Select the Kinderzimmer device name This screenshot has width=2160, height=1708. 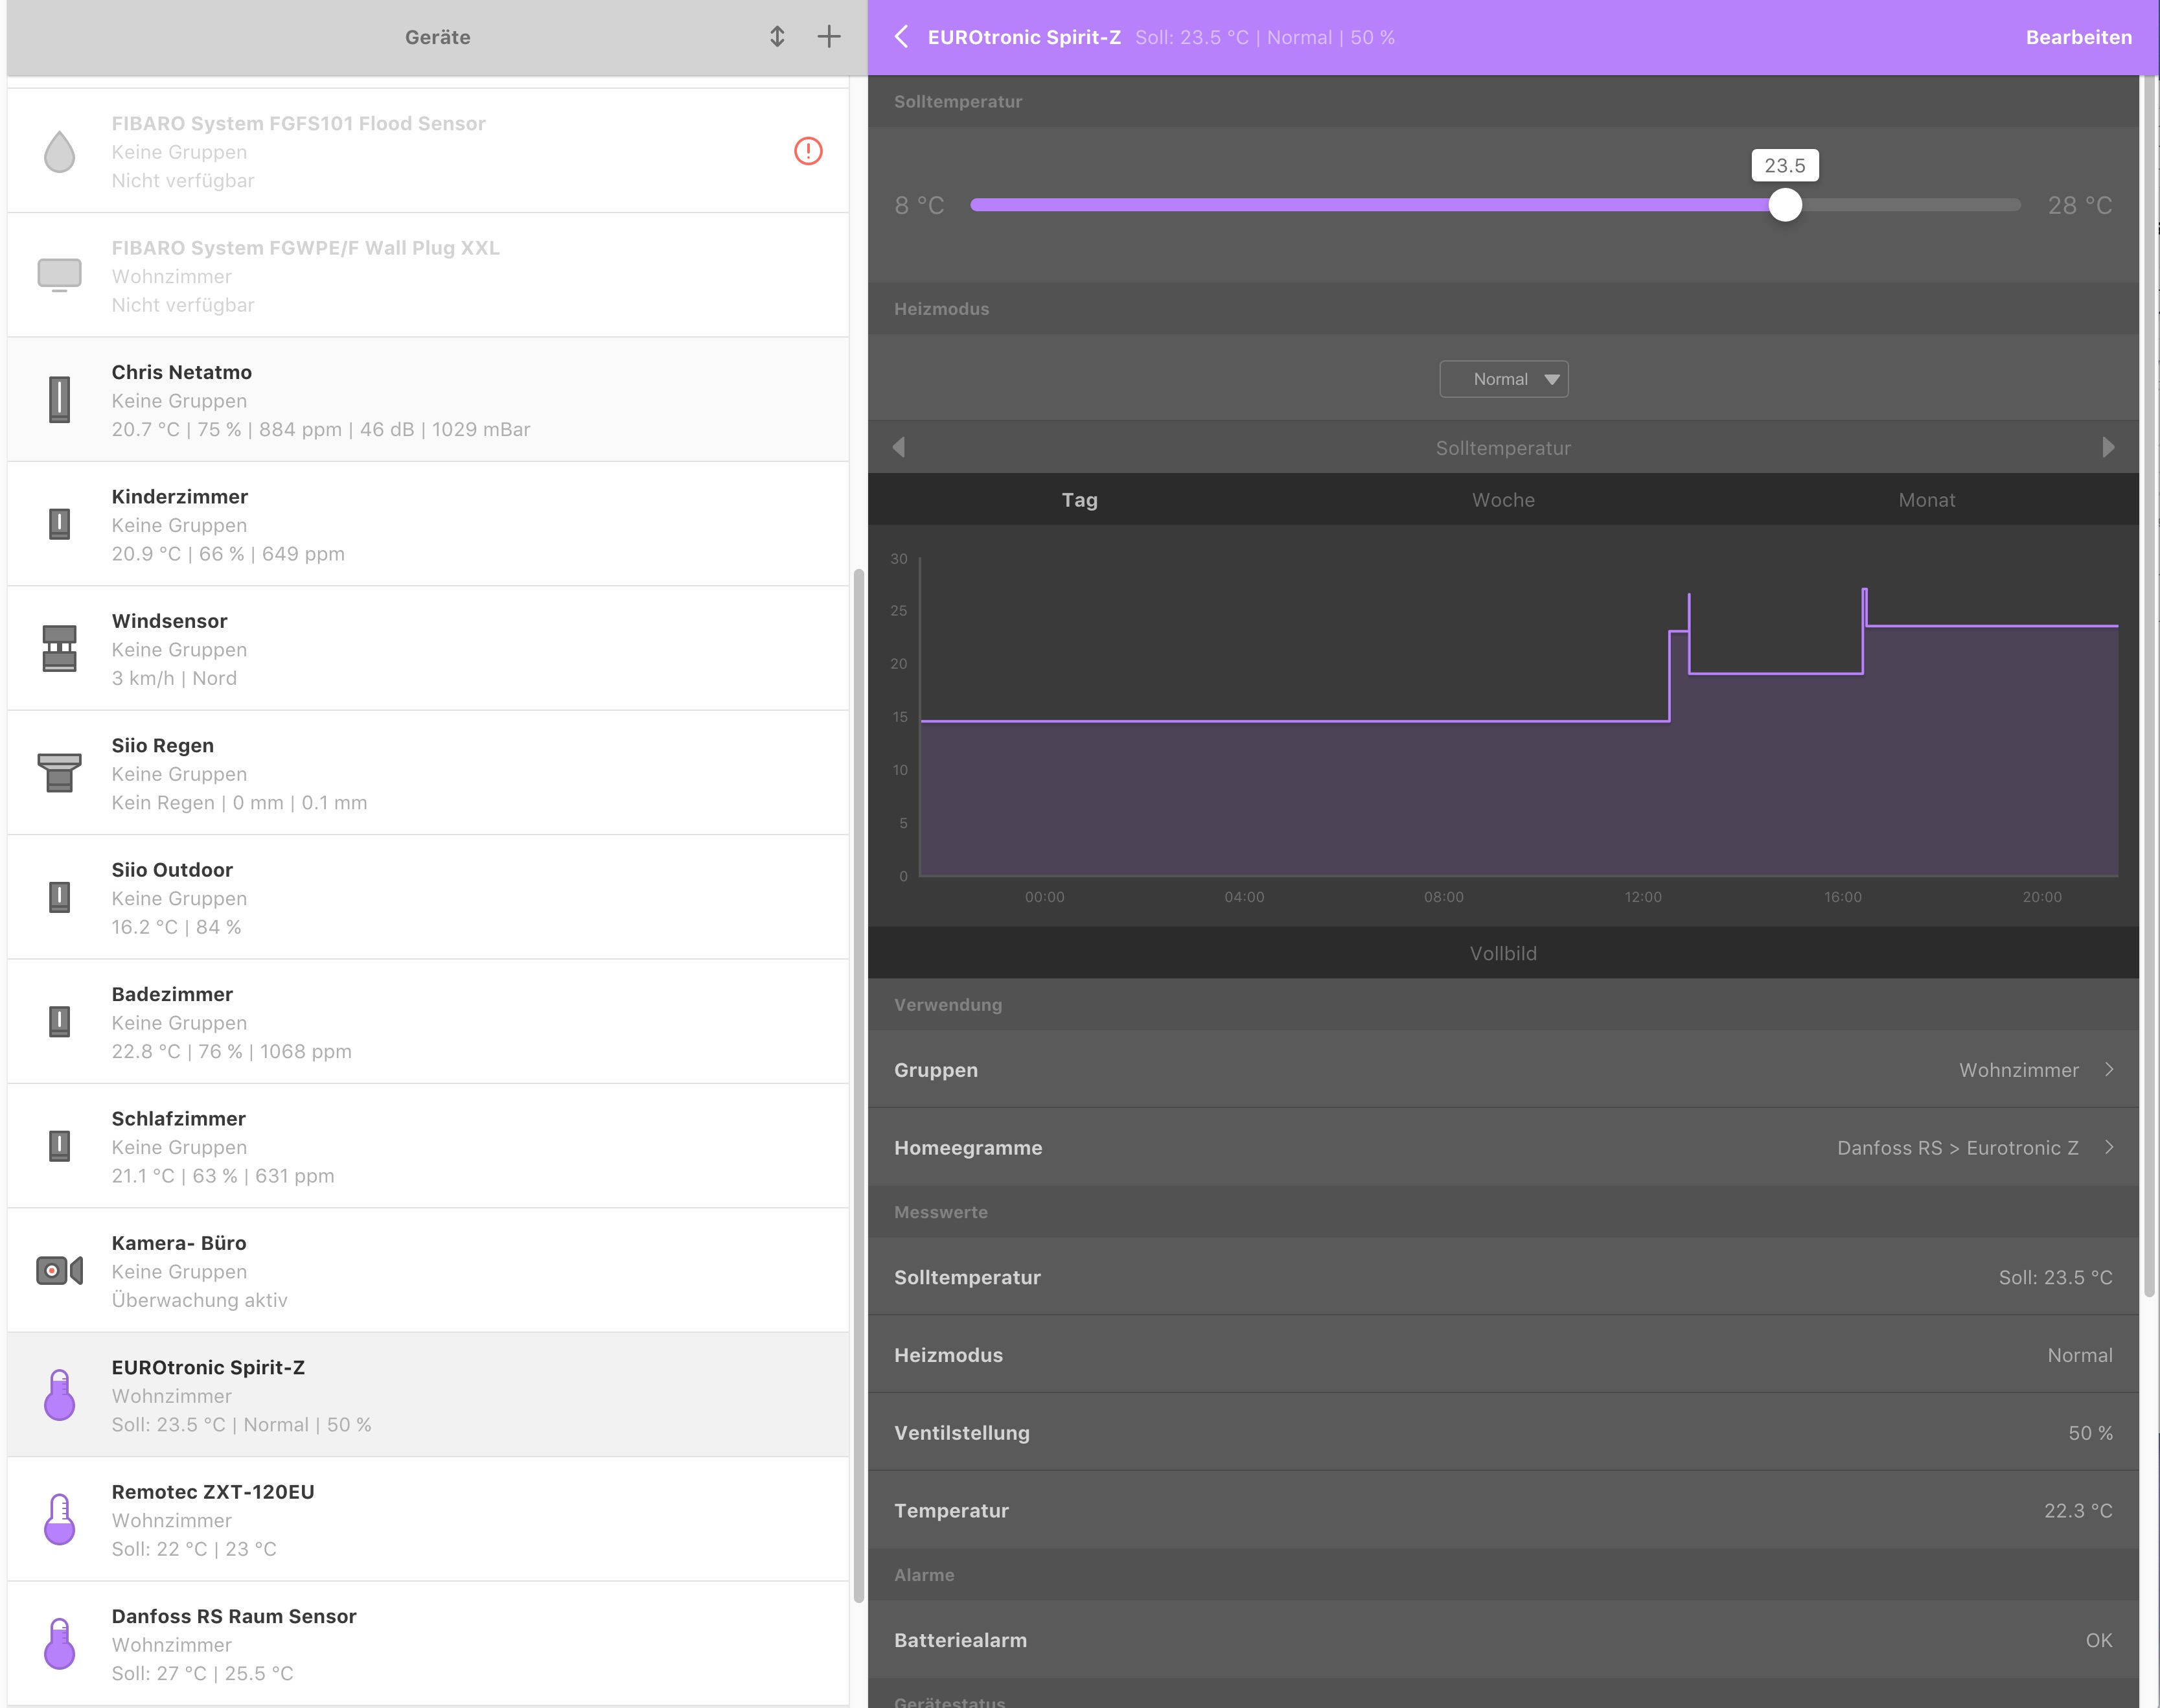180,496
